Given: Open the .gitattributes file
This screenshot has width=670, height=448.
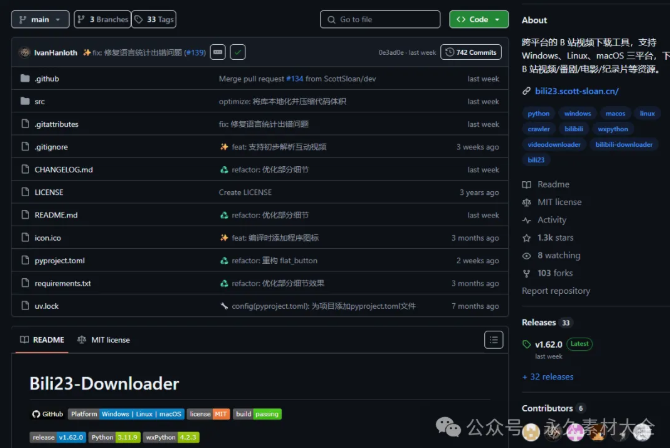Looking at the screenshot, I should (x=56, y=124).
